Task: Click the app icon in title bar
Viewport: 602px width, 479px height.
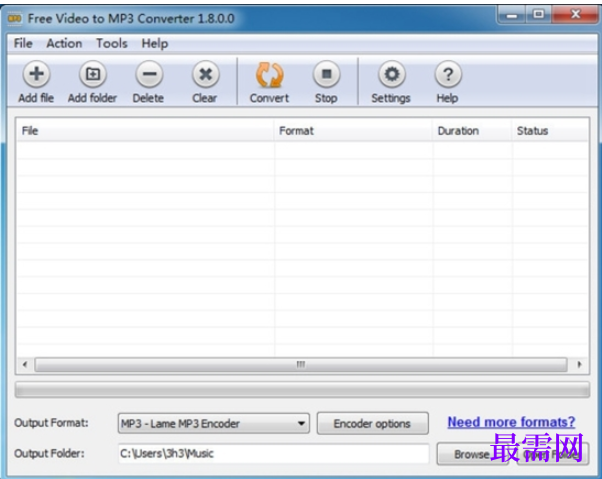Action: [15, 18]
